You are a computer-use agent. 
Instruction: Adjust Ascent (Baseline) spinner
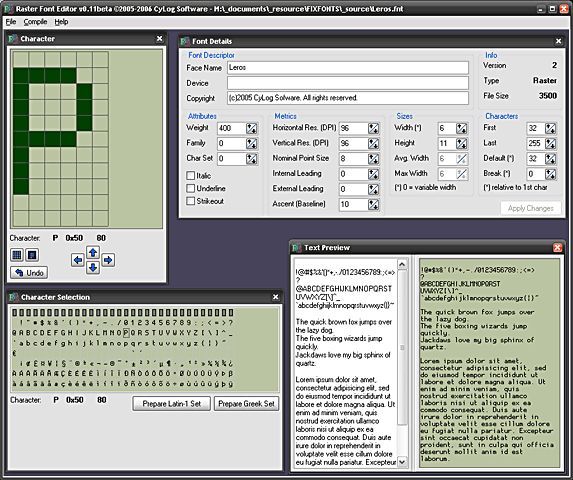pos(373,205)
